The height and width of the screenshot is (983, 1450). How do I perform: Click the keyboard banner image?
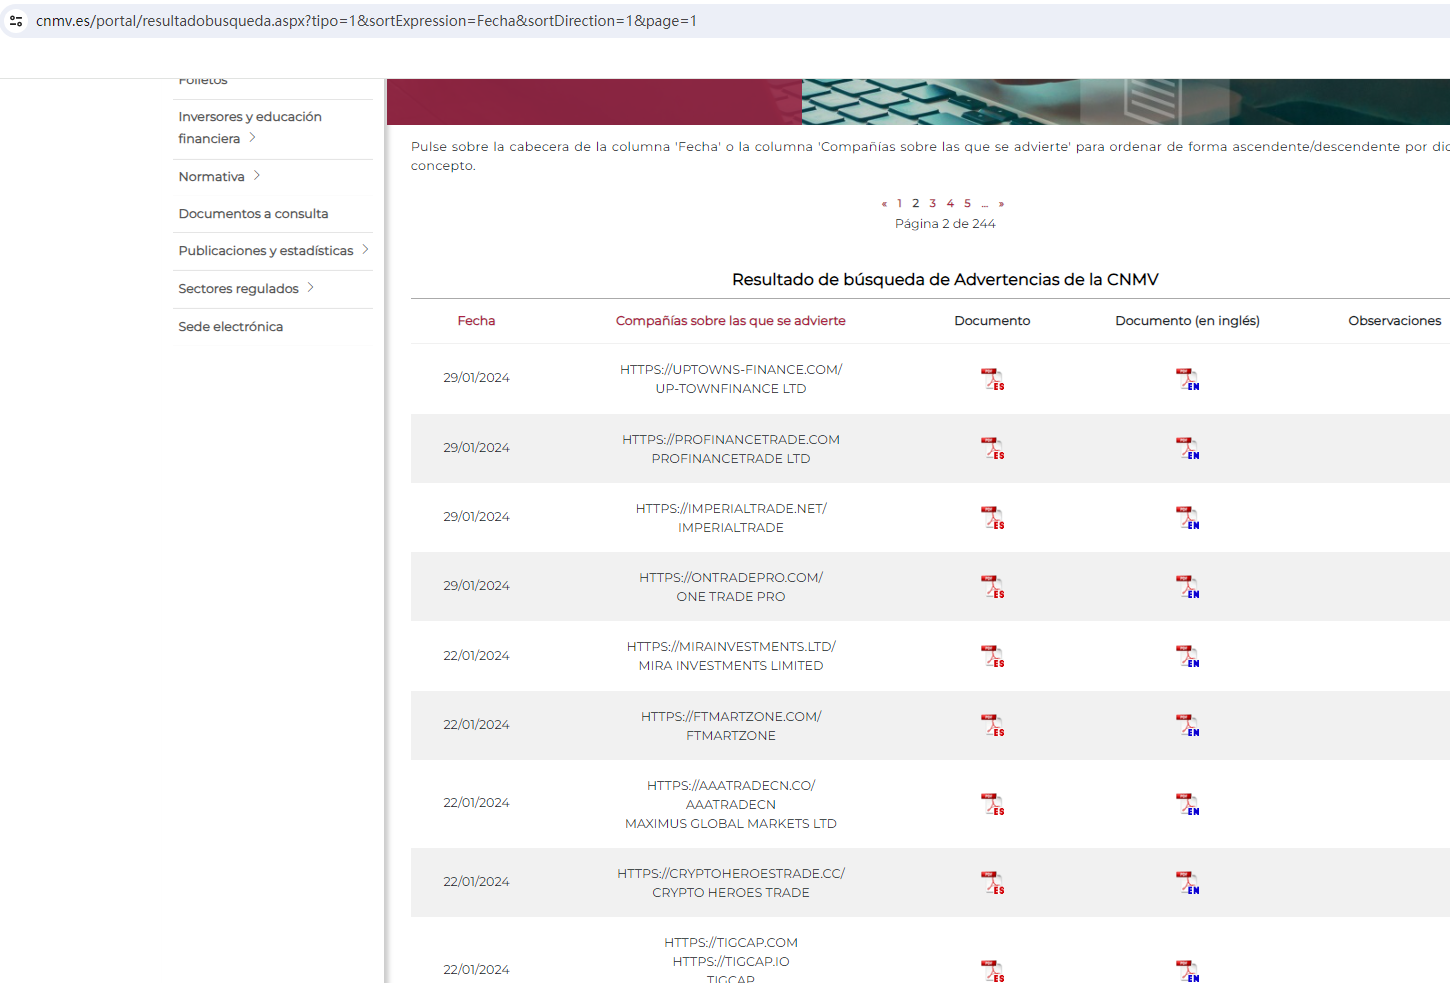click(x=1125, y=102)
